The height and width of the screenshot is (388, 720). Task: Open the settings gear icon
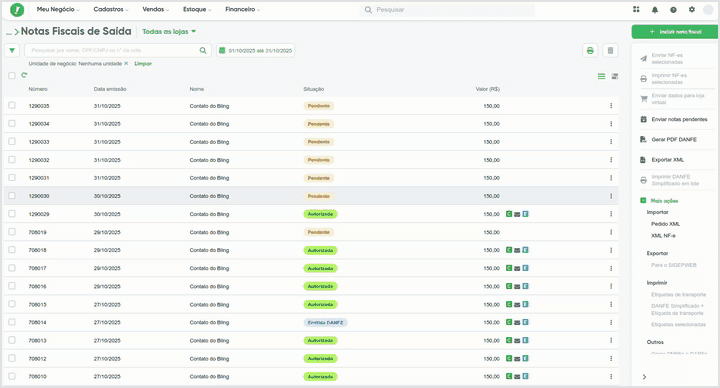(692, 10)
